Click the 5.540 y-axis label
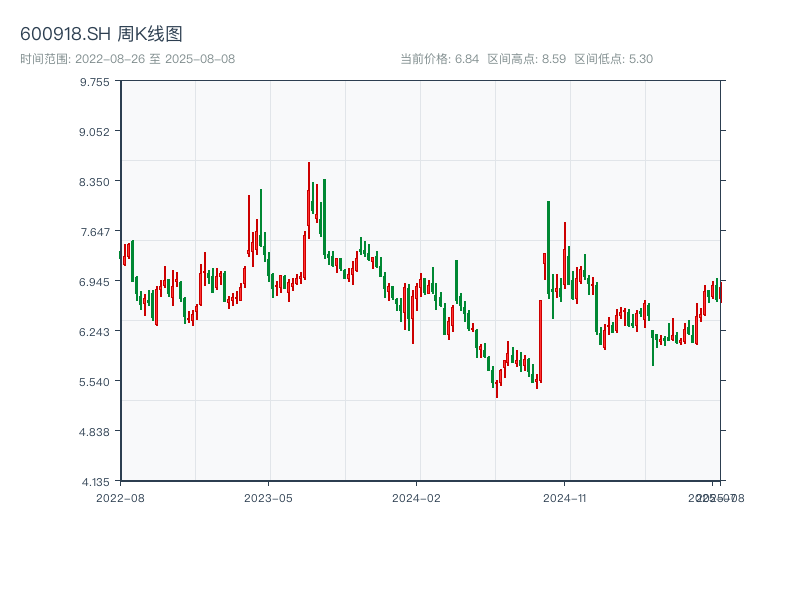Image resolution: width=800 pixels, height=600 pixels. [95, 382]
